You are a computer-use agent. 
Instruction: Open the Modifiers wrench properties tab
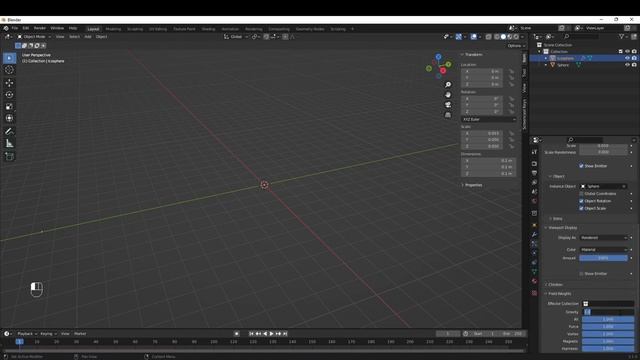click(534, 234)
